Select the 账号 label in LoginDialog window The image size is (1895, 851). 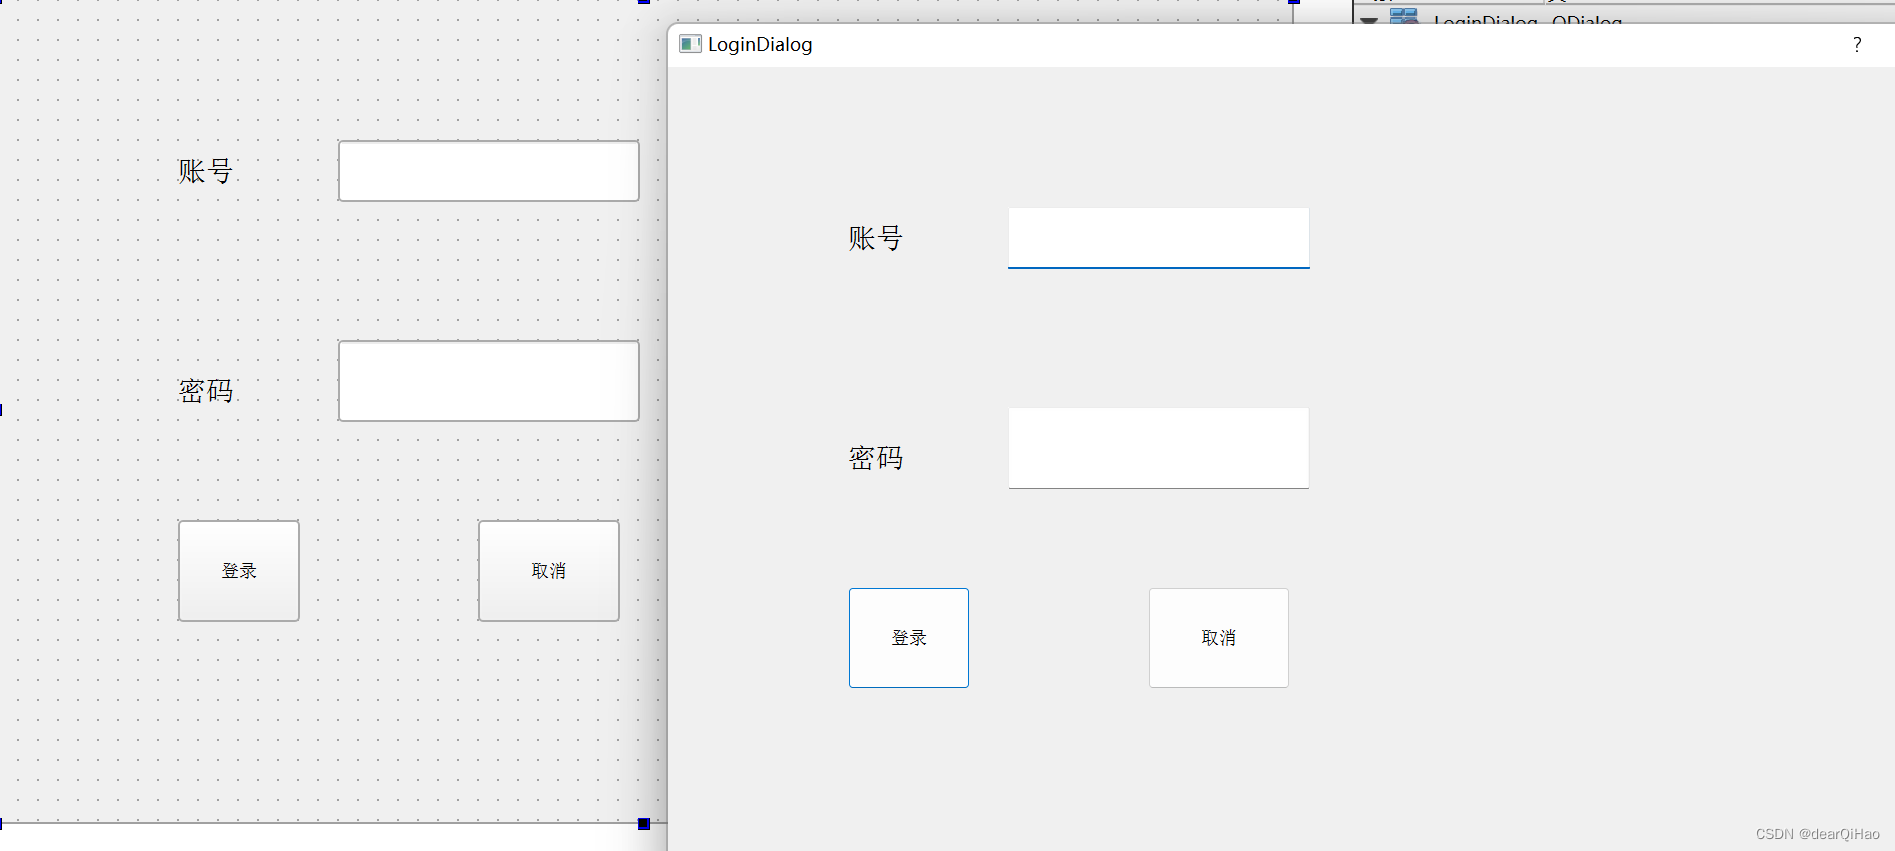pos(876,238)
